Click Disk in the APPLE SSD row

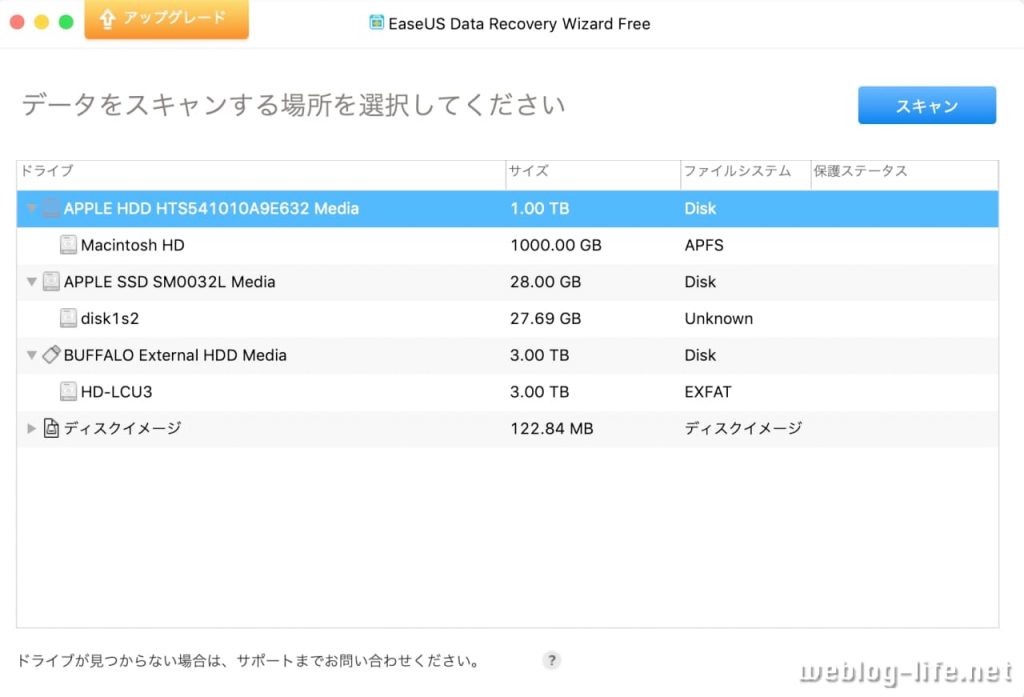700,282
